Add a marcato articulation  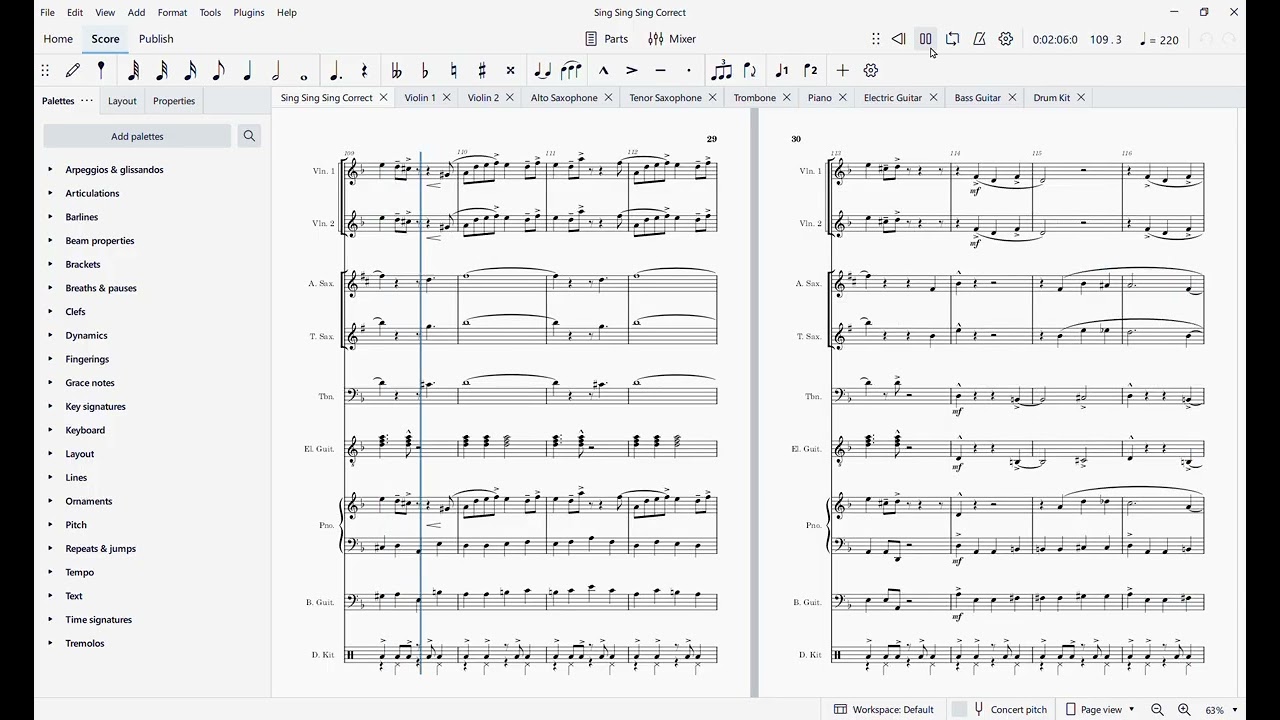(x=604, y=71)
